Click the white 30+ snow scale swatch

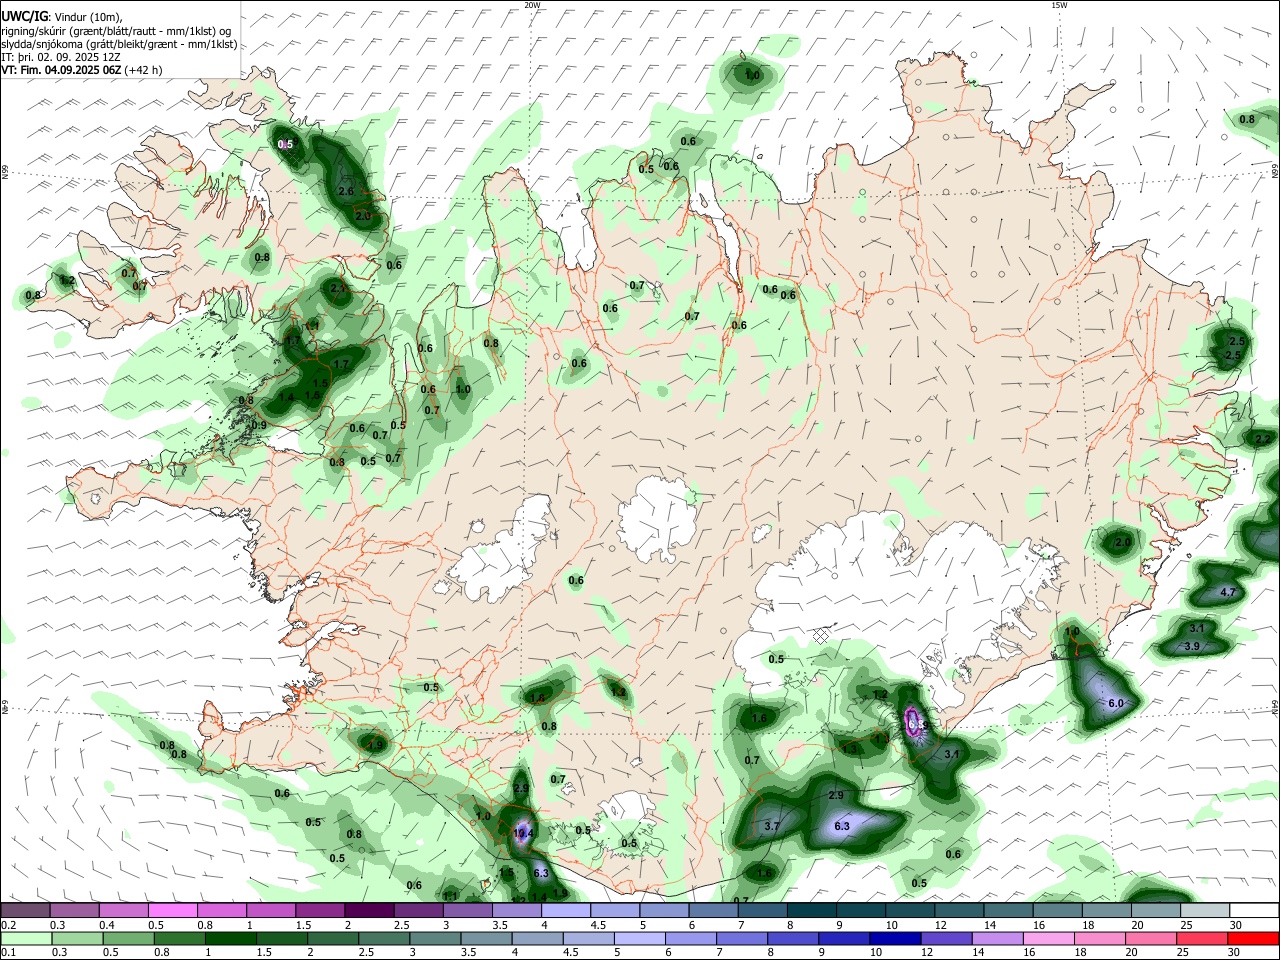click(1254, 910)
